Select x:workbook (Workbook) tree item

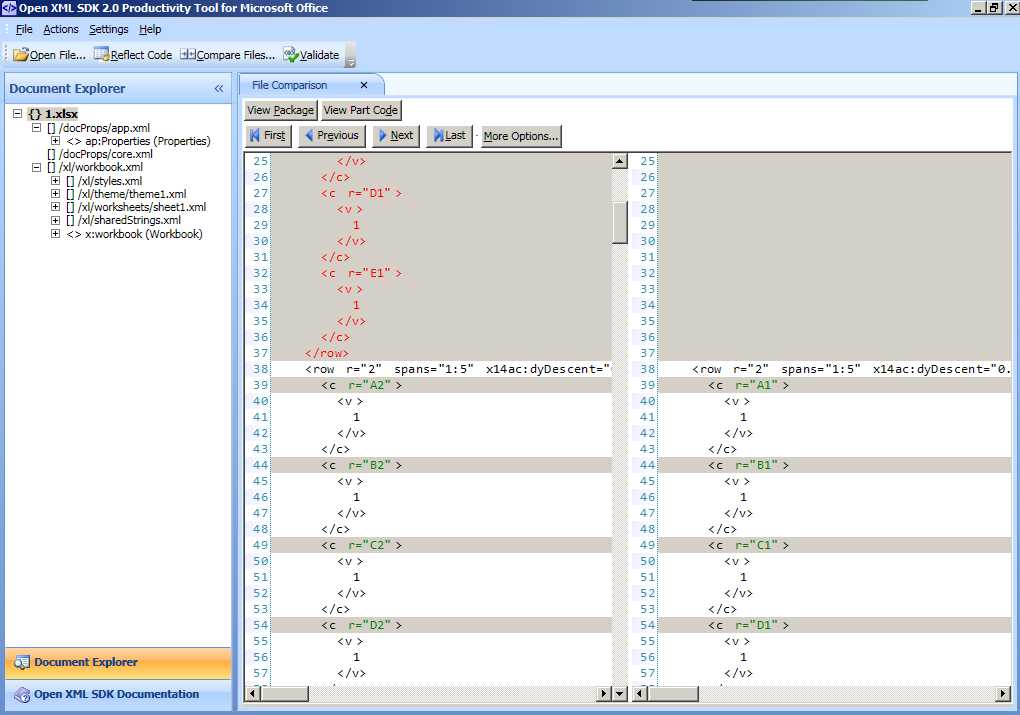point(135,234)
